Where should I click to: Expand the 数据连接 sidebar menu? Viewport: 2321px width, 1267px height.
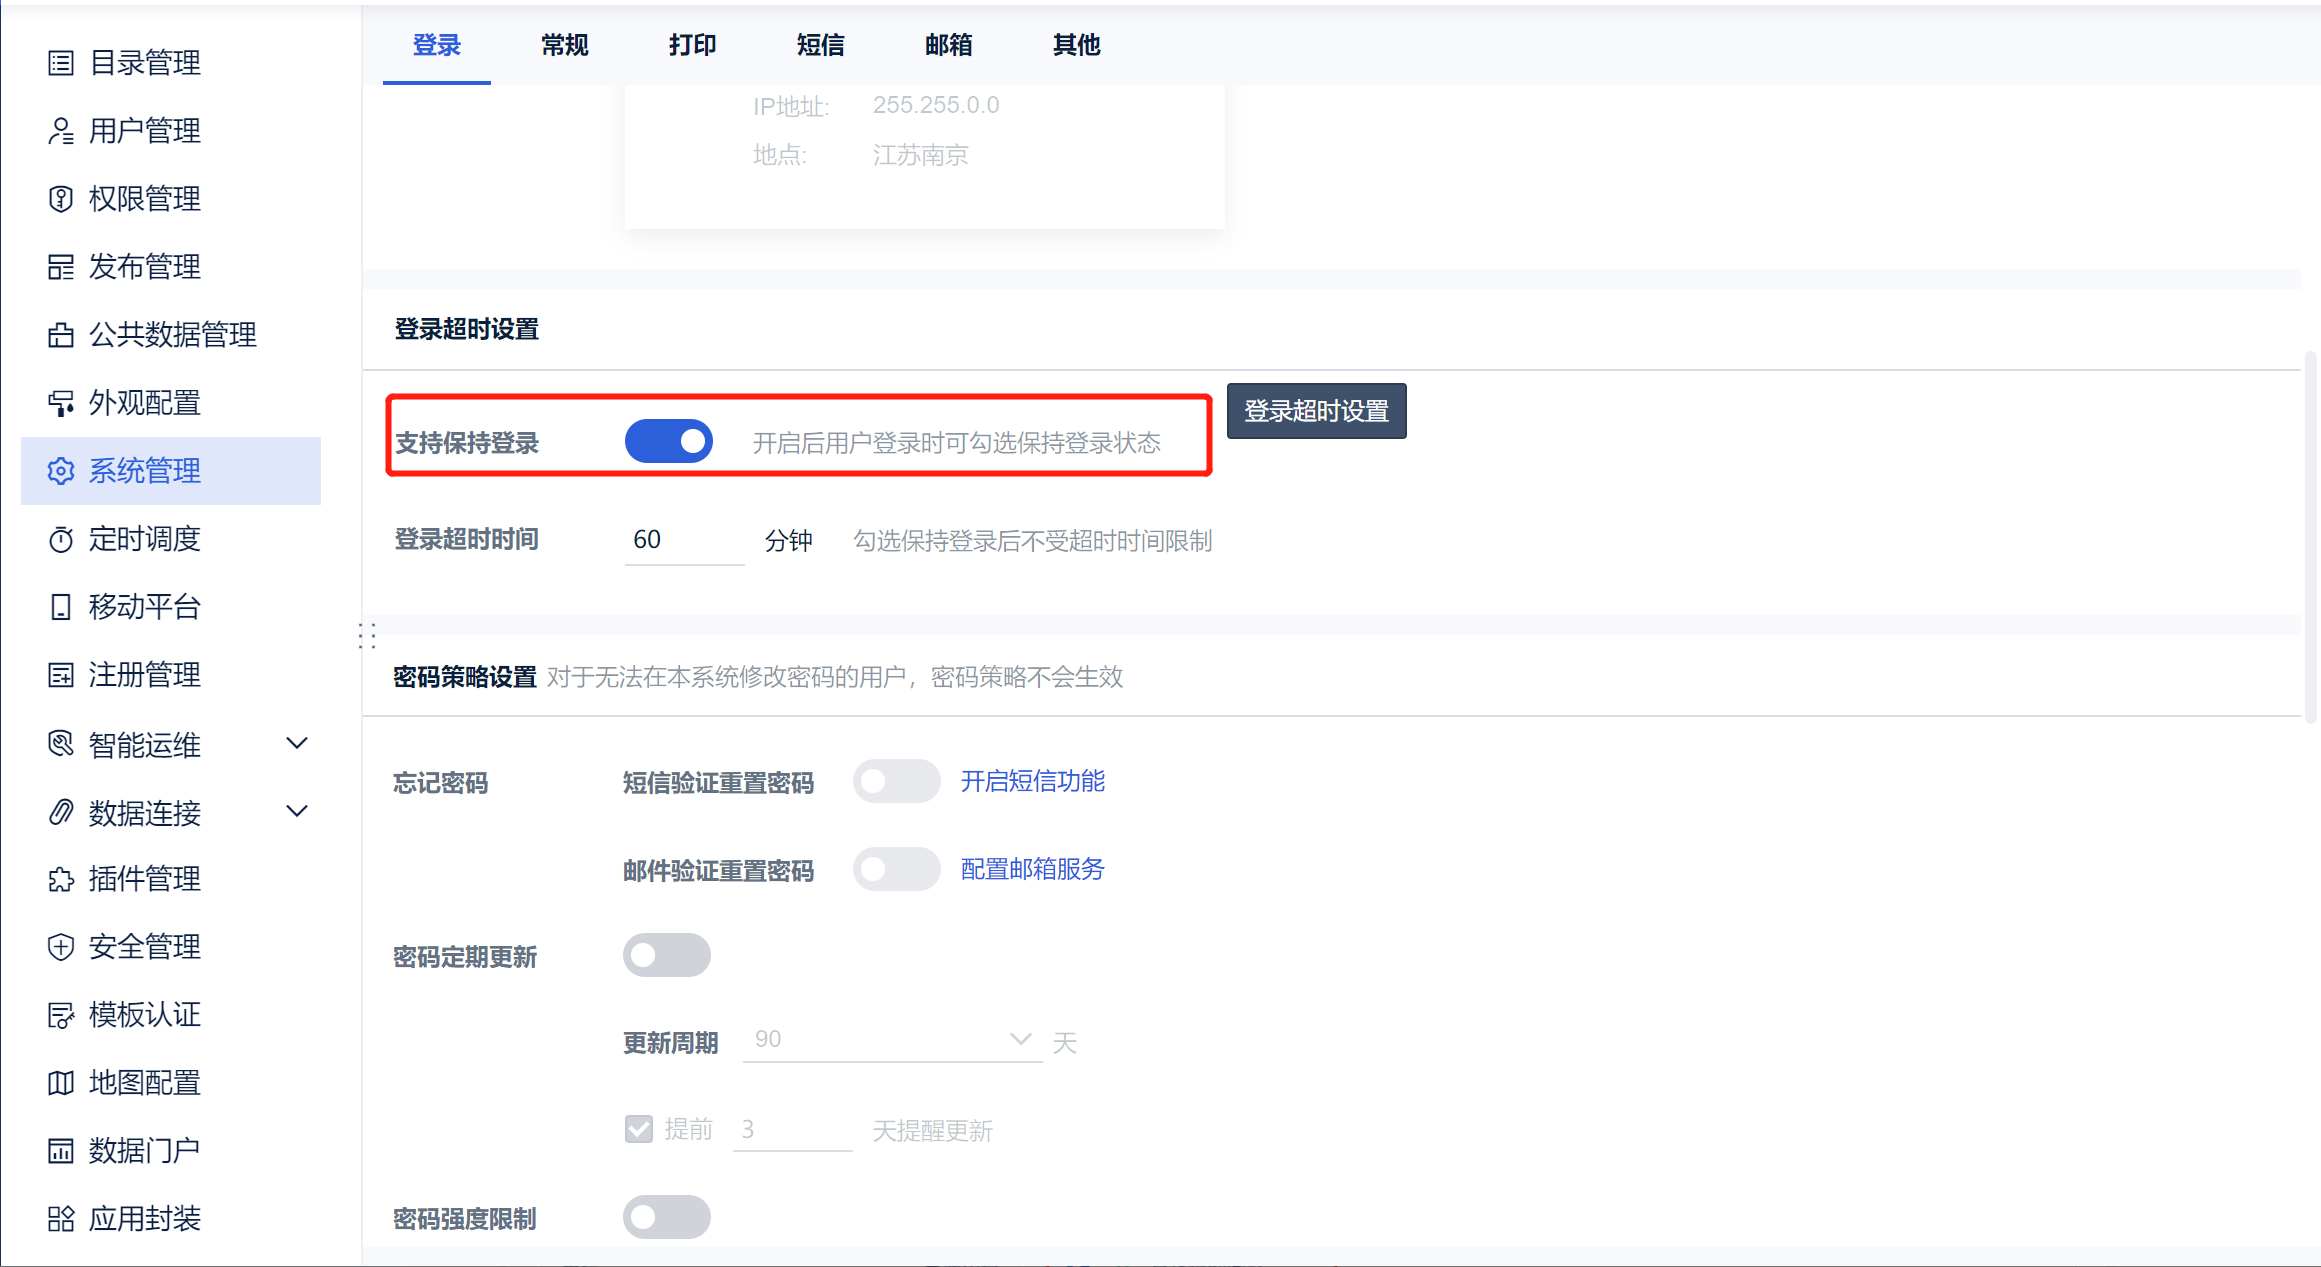(297, 811)
